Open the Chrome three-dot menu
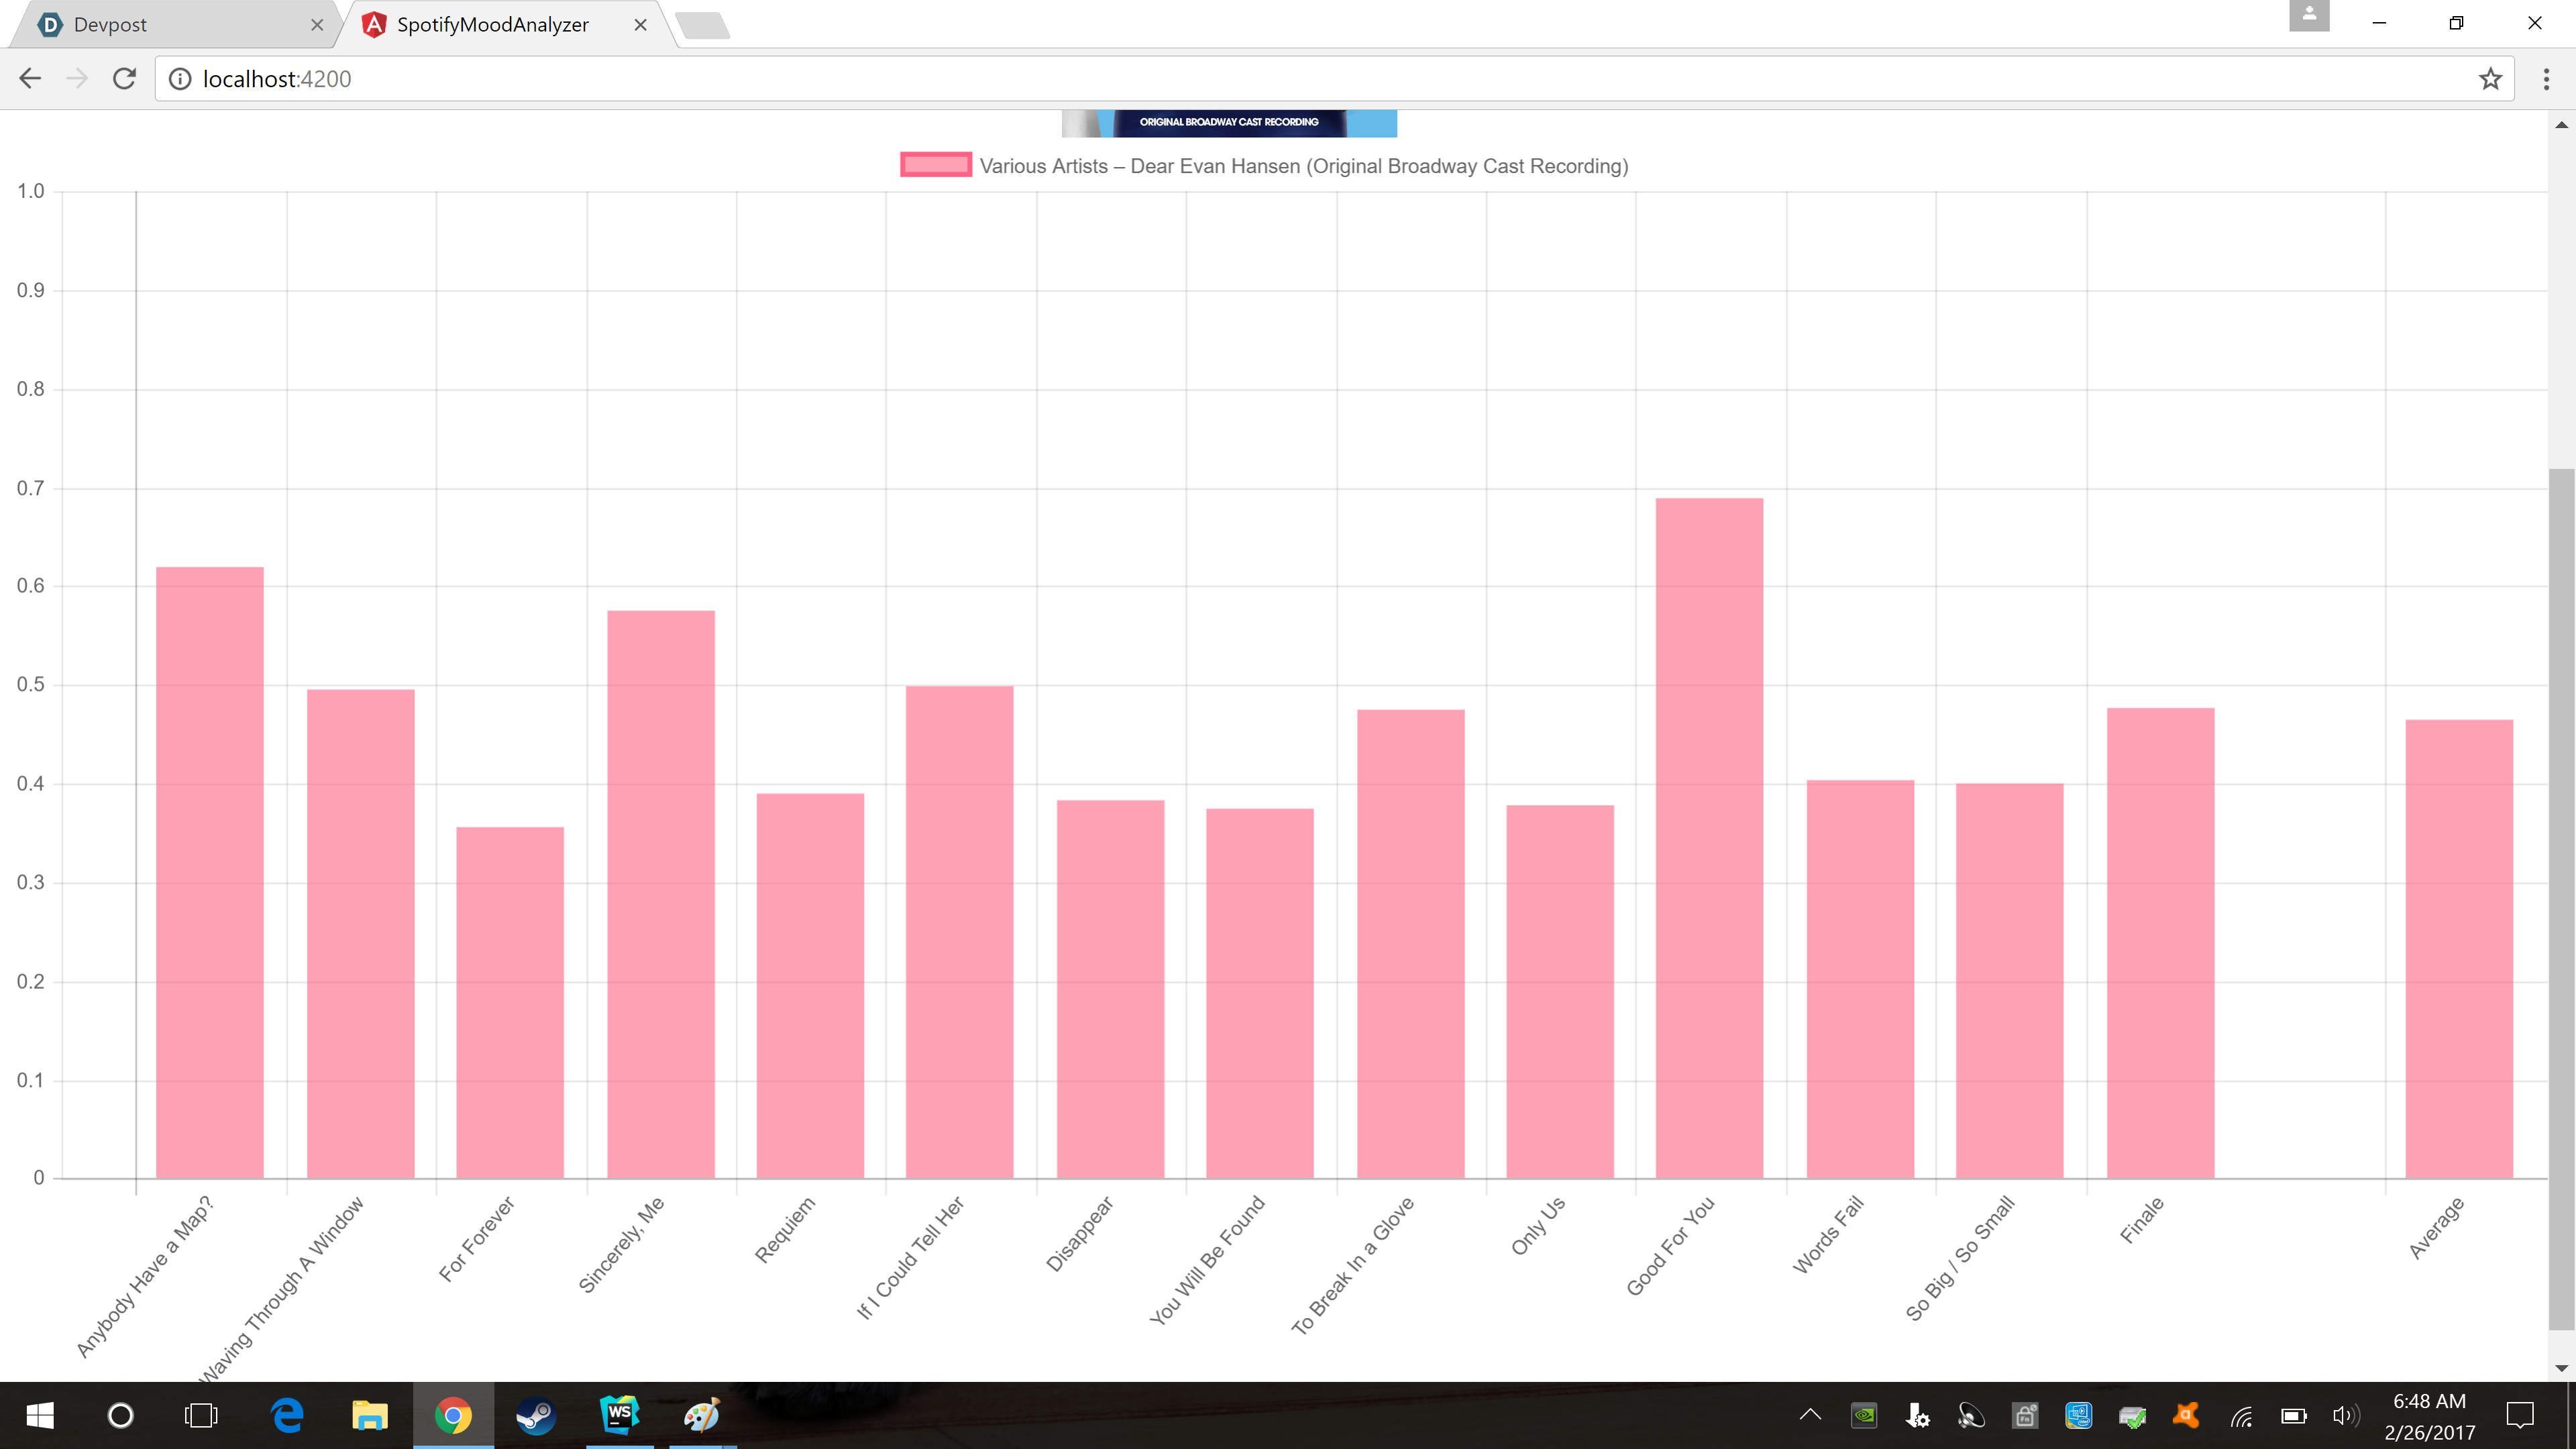The width and height of the screenshot is (2576, 1449). click(2546, 79)
